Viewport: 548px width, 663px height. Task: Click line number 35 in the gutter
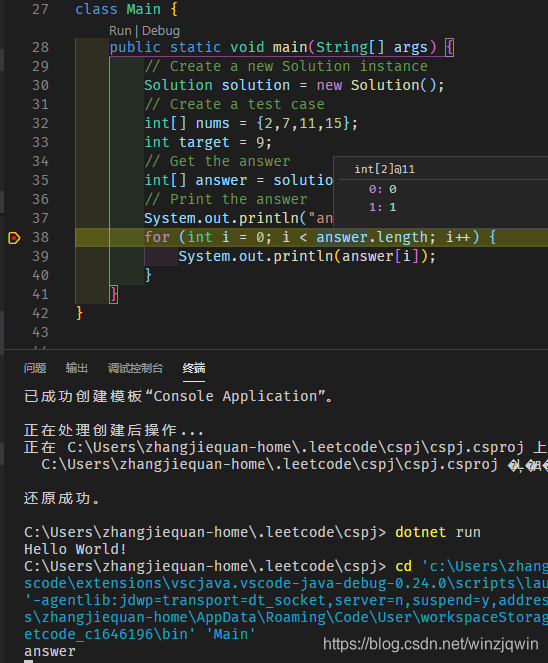pyautogui.click(x=41, y=181)
